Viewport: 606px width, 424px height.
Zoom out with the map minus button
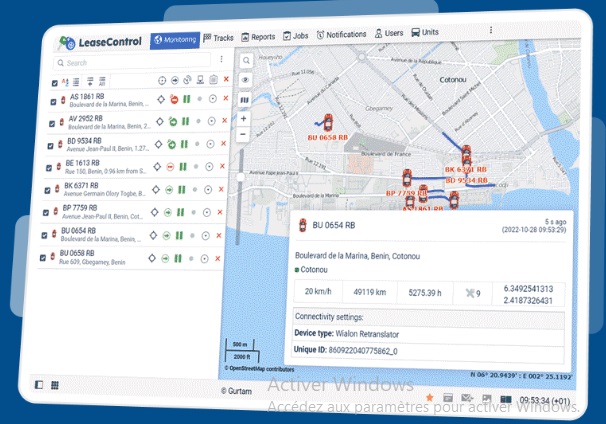[x=243, y=133]
